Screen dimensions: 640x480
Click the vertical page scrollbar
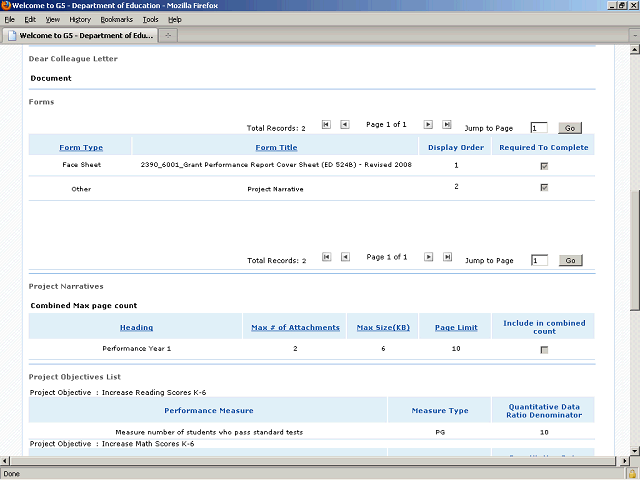633,250
